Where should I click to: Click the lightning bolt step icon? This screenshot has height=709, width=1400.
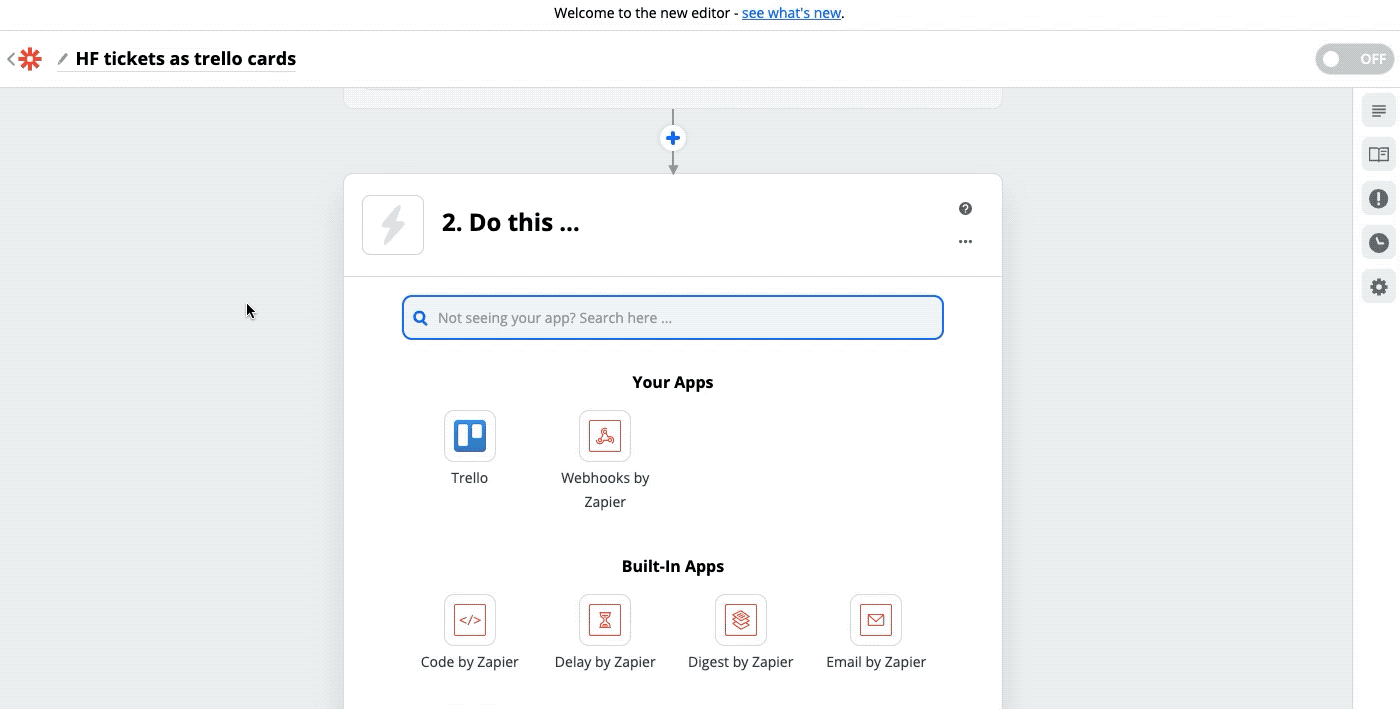coord(393,225)
